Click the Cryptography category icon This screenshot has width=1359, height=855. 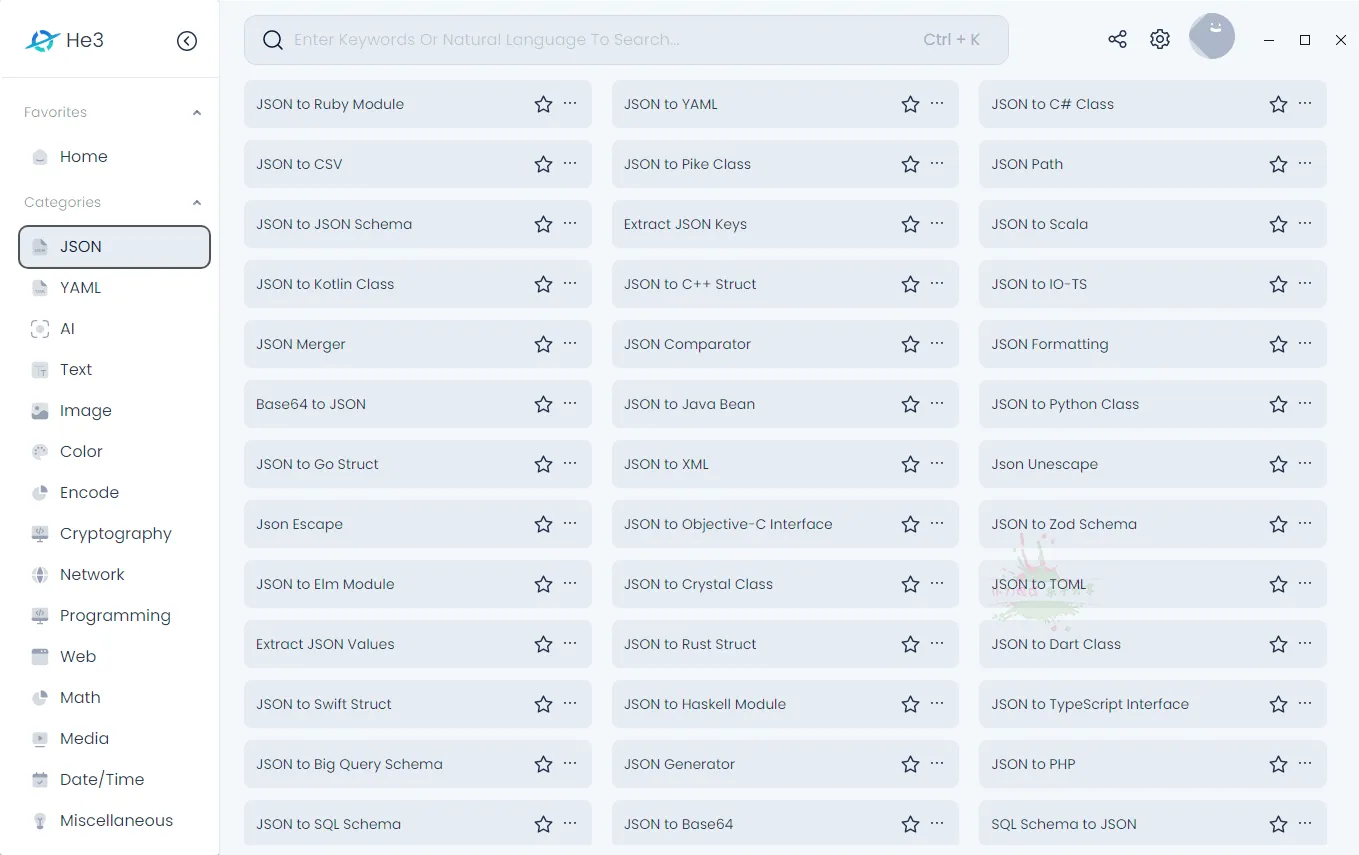40,534
